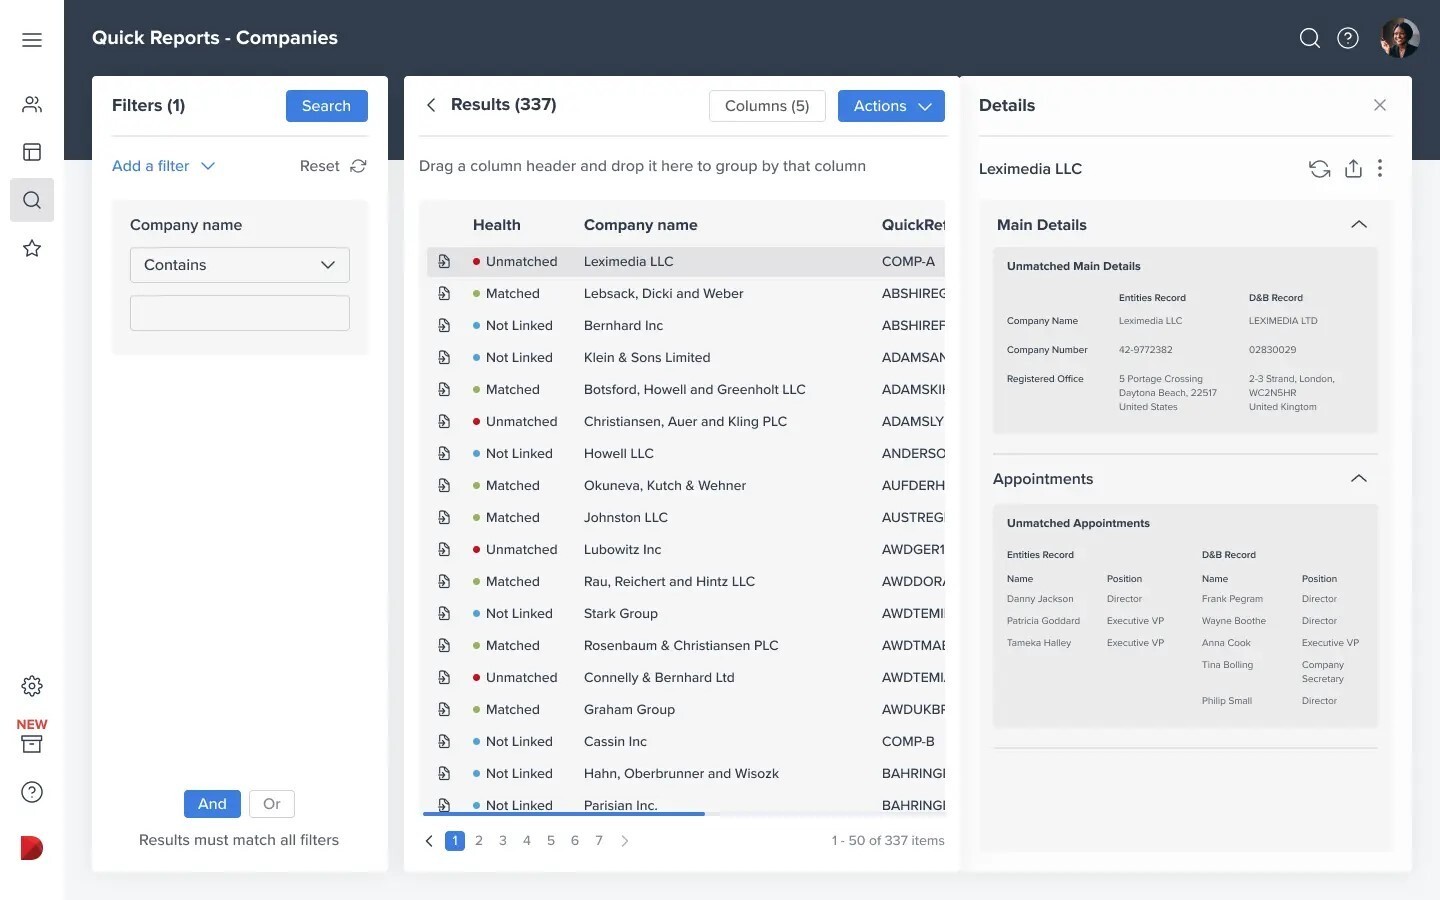Viewport: 1440px width, 900px height.
Task: Click the search icon in the top header
Action: pyautogui.click(x=1309, y=38)
